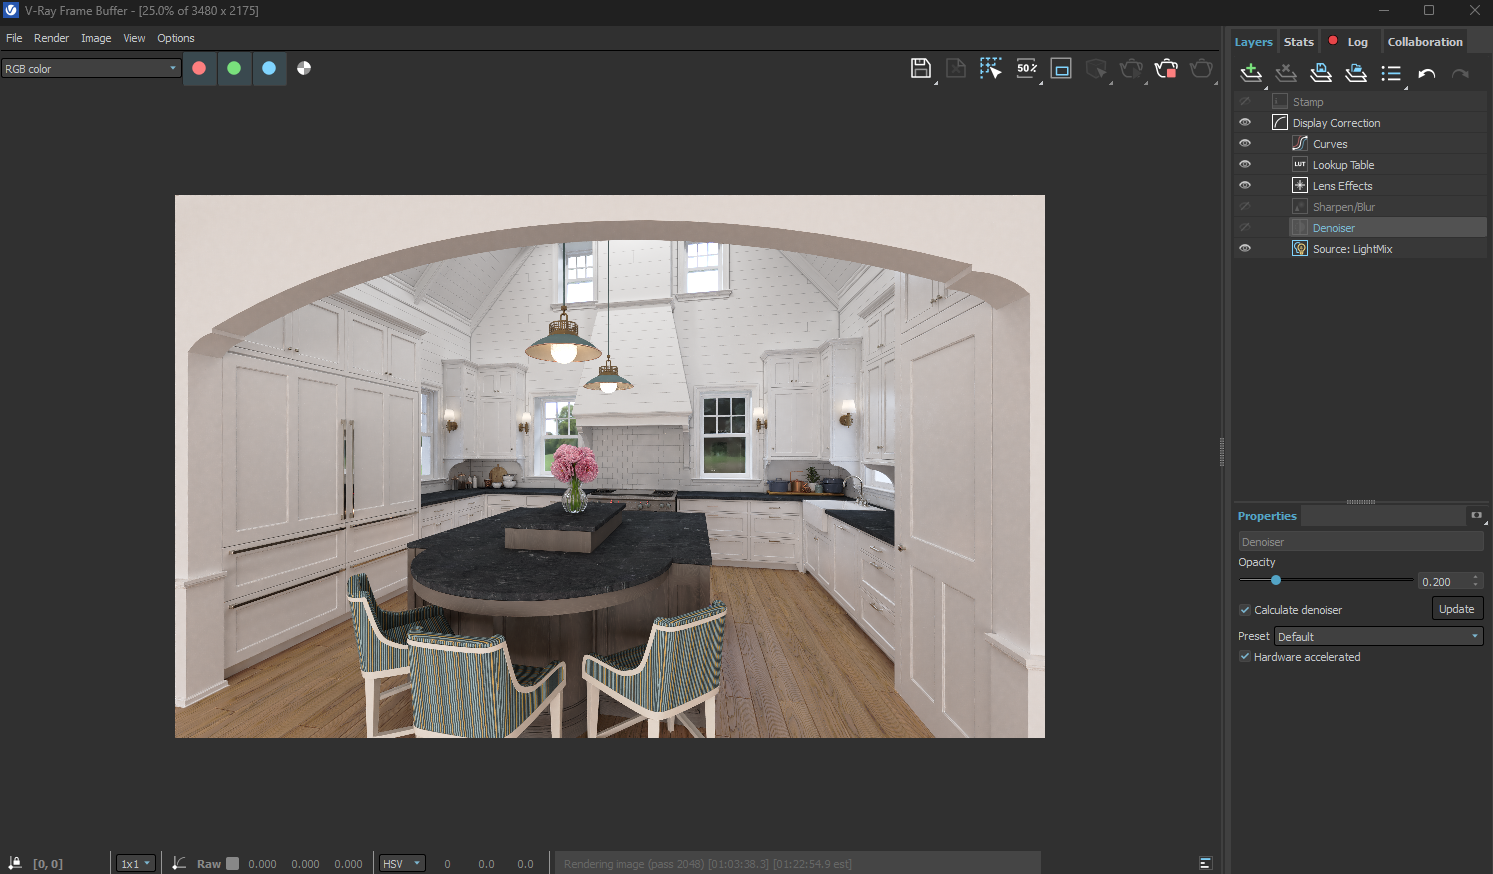Open the File menu
Image resolution: width=1493 pixels, height=874 pixels.
tap(14, 38)
